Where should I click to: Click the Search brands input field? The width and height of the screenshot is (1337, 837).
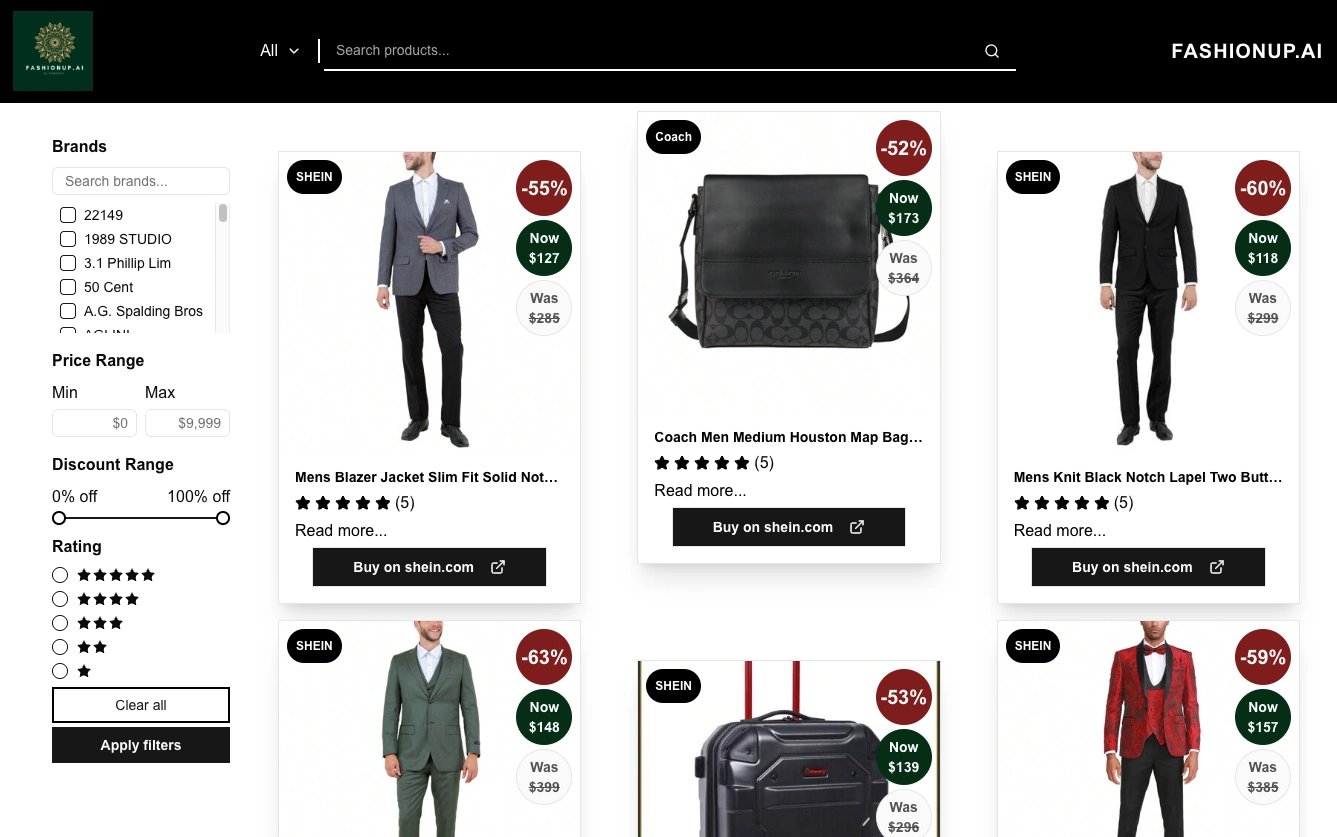click(141, 181)
